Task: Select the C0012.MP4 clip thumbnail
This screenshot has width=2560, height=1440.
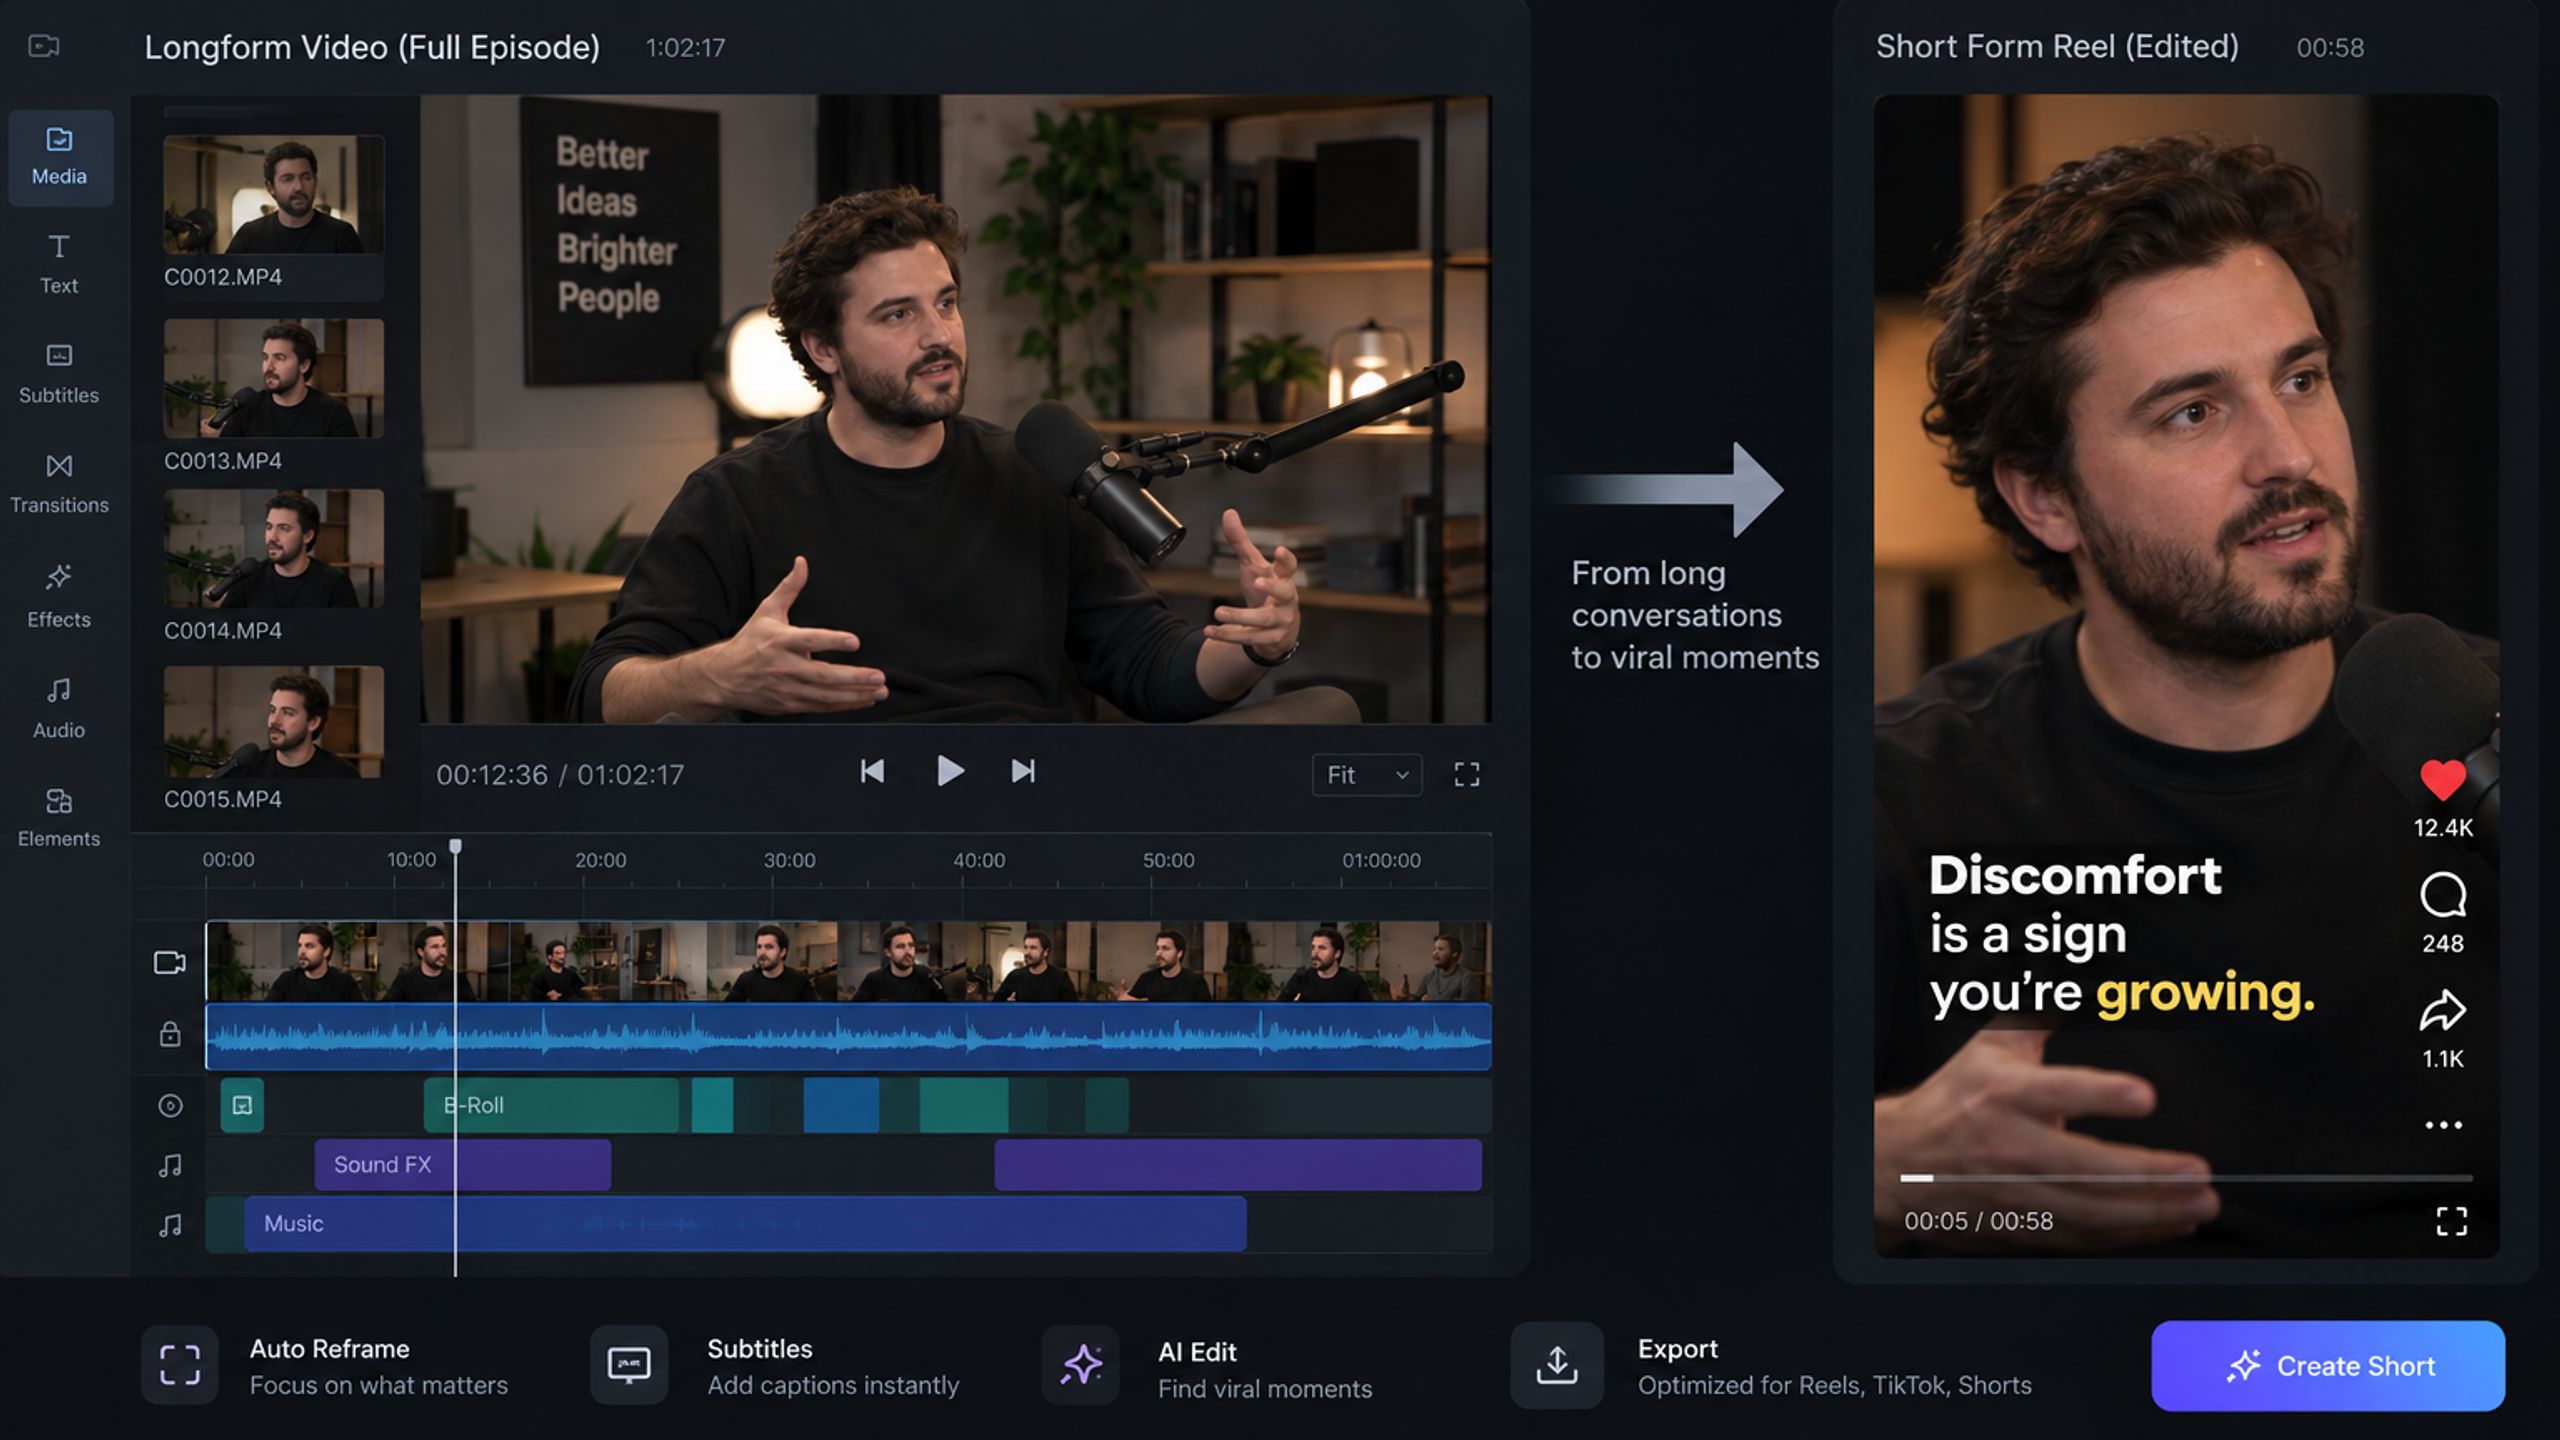Action: point(273,195)
